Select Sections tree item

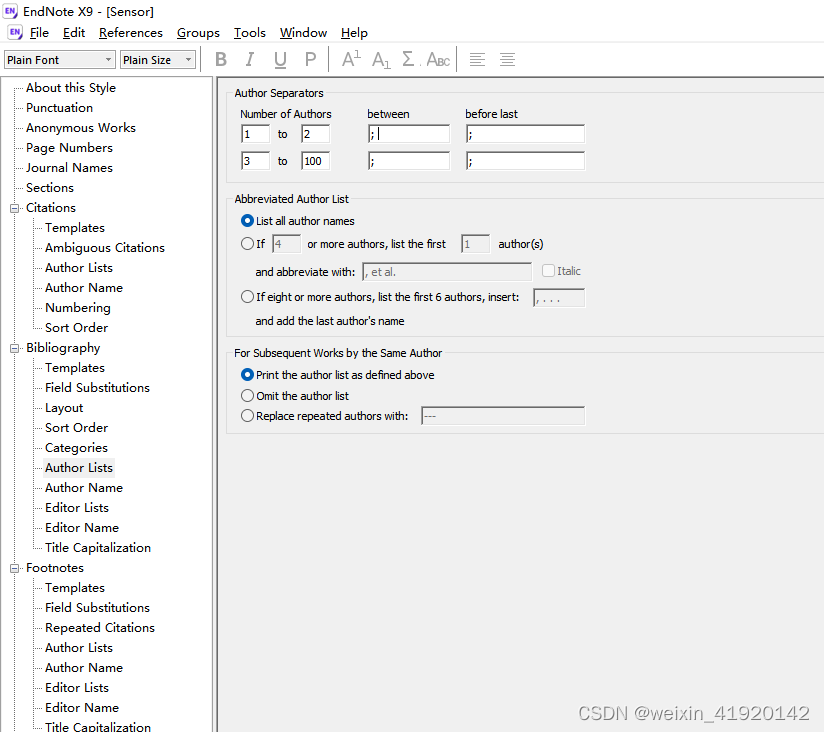coord(50,188)
